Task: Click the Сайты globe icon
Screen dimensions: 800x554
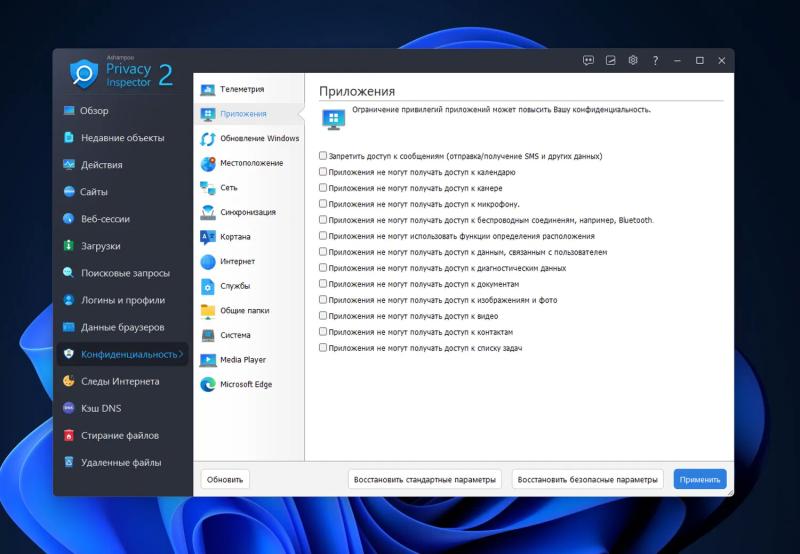Action: (69, 191)
